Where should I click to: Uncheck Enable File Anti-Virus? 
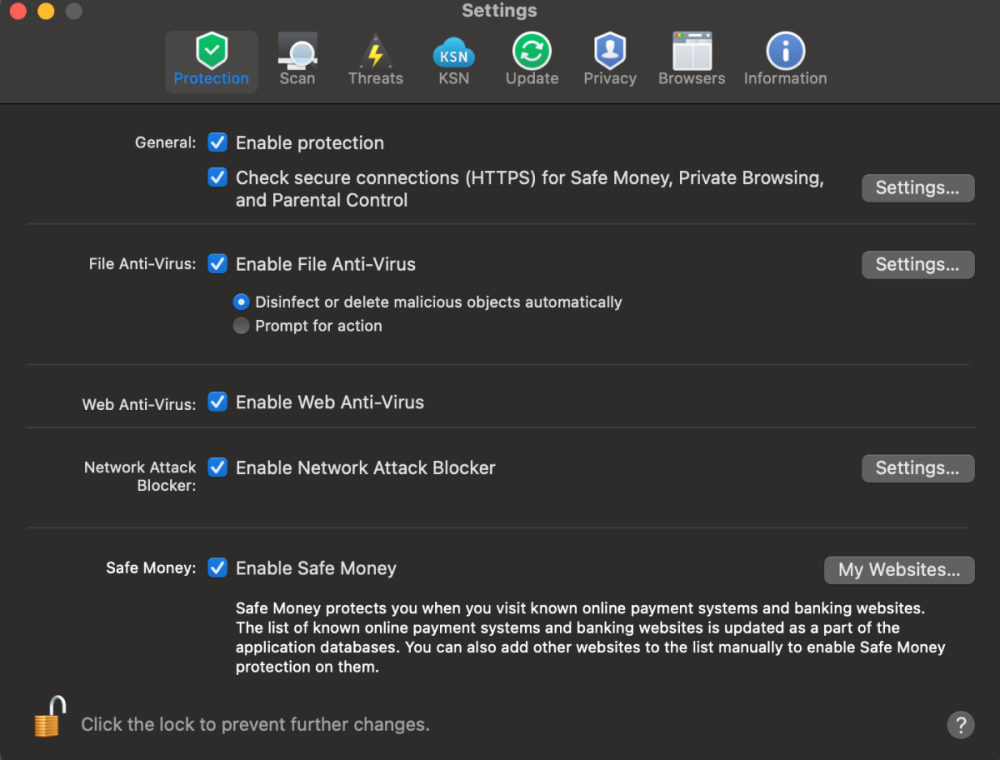coord(217,264)
